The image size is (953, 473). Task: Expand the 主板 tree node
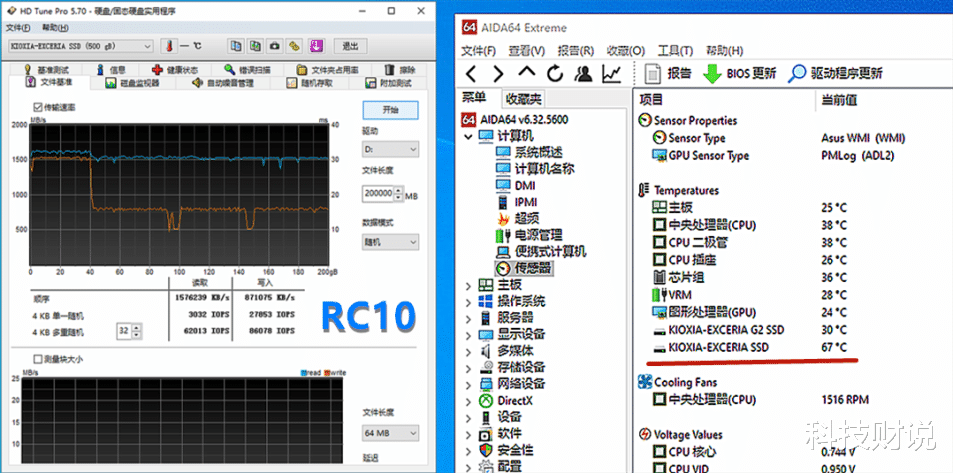(x=468, y=285)
